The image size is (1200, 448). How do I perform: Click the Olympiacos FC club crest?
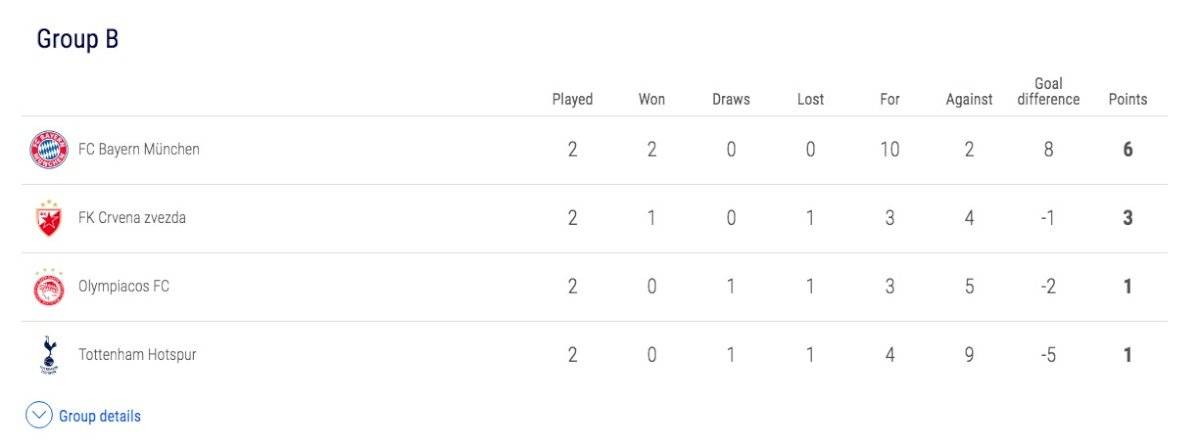[x=48, y=287]
